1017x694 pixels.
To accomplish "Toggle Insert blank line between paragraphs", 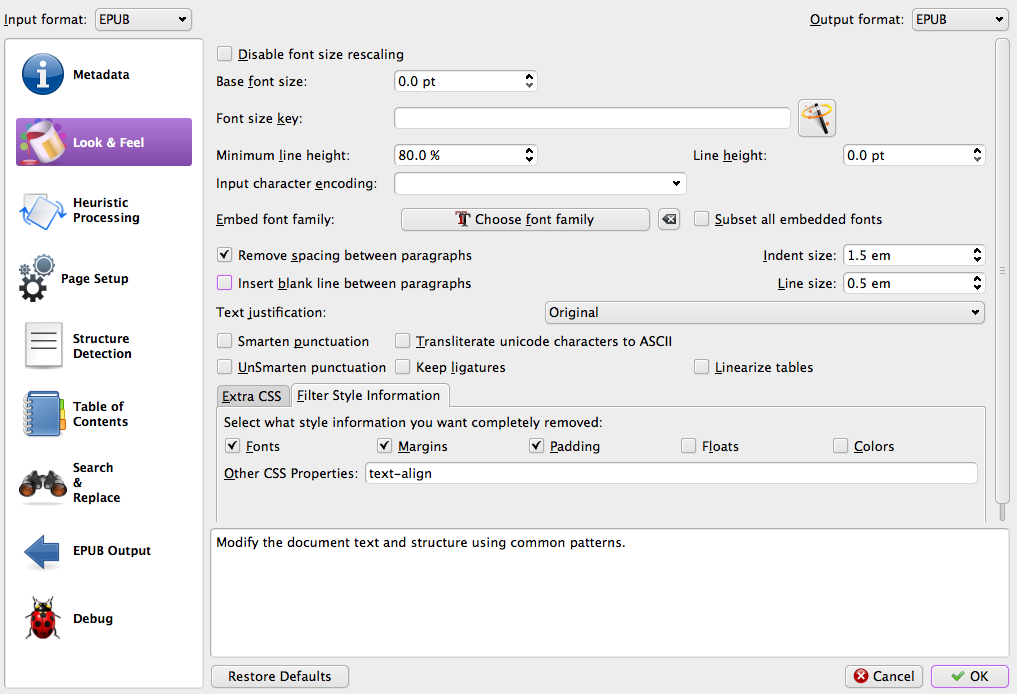I will tap(225, 283).
